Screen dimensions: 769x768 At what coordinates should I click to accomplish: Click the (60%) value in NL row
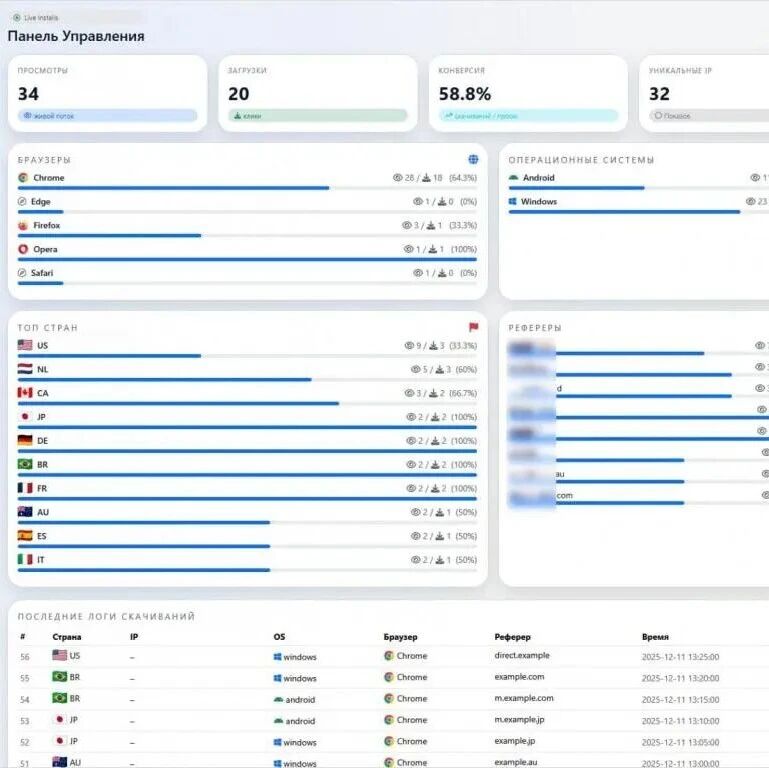[x=465, y=369]
